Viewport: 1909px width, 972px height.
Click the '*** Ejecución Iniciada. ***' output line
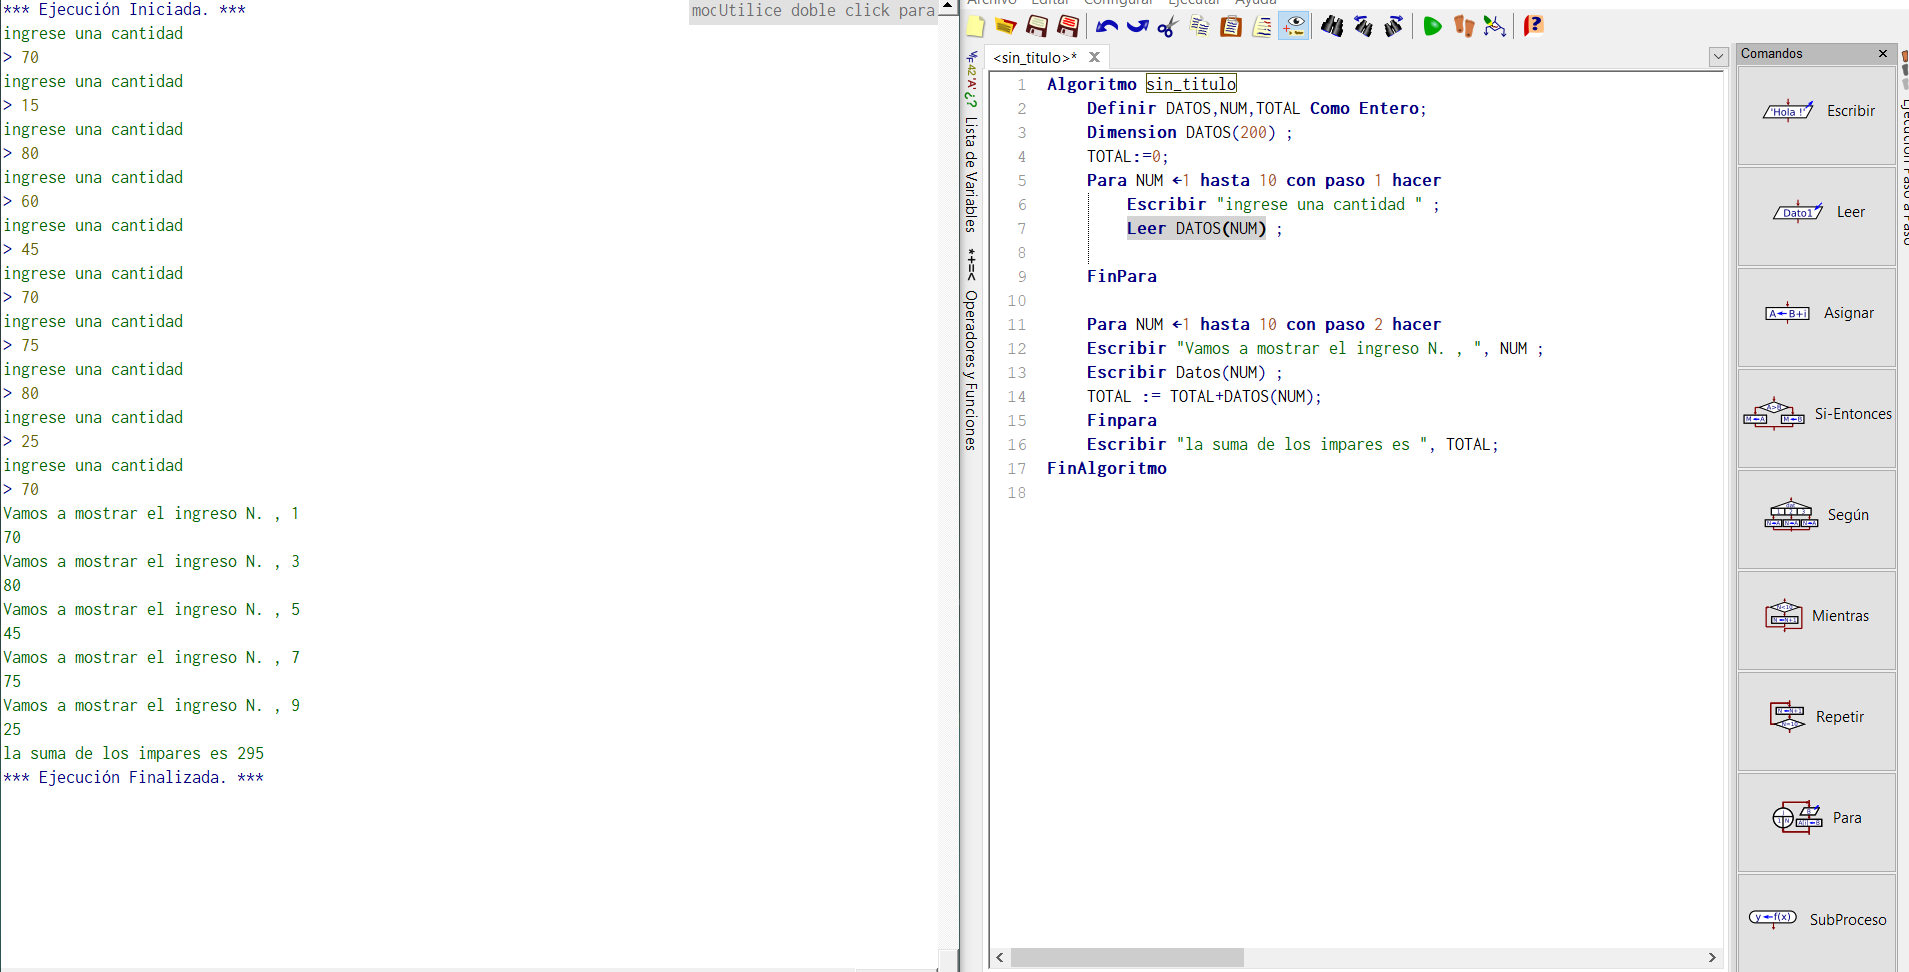[124, 10]
